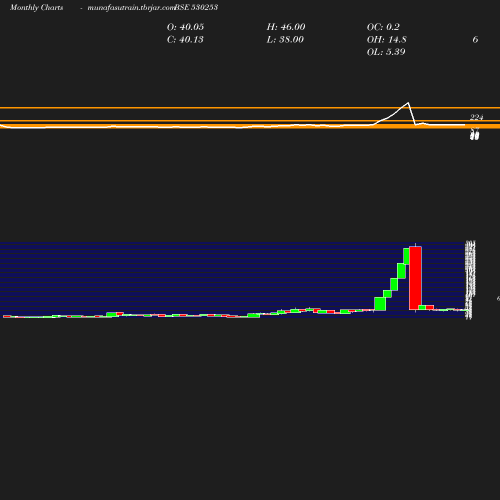Select the close value "C: 40.13"
500x500 pixels.
185,40
